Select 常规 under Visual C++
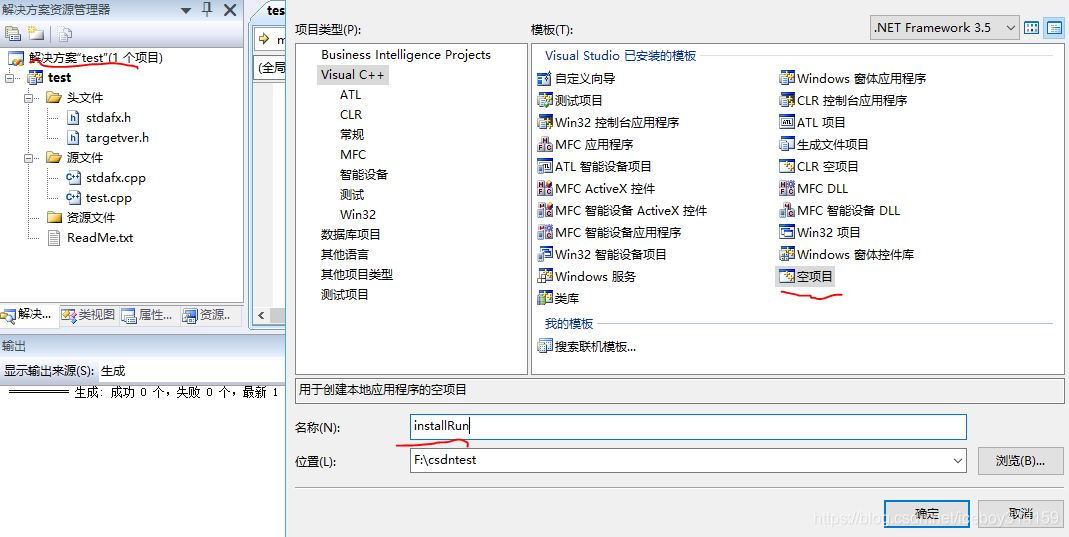 pos(352,135)
